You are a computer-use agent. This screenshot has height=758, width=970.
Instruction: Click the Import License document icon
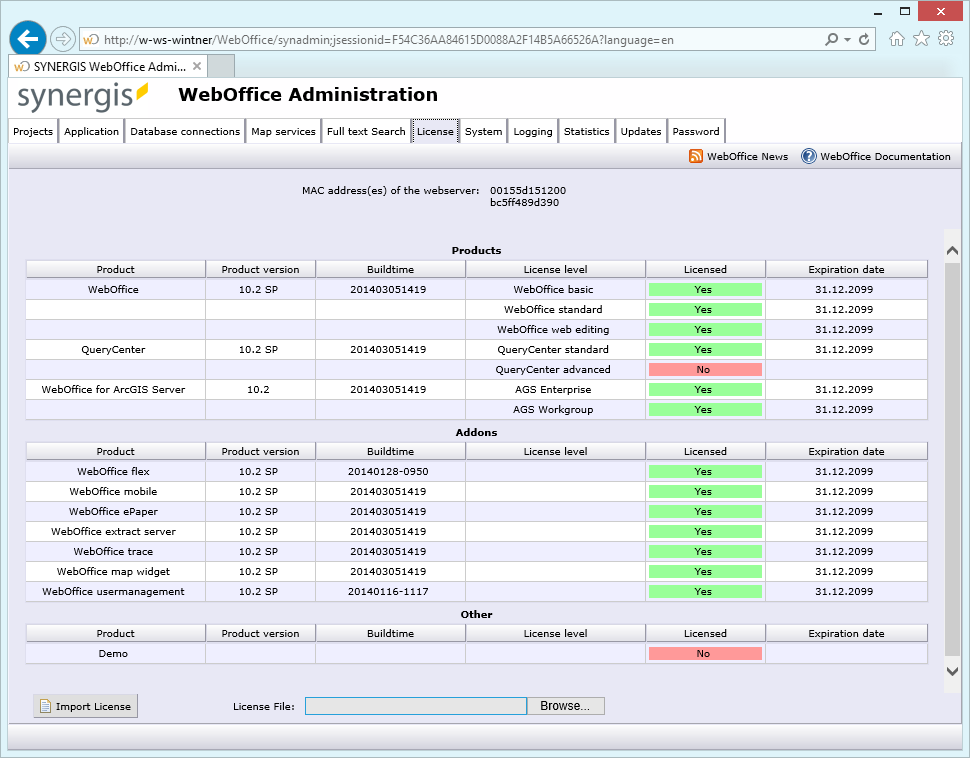[x=43, y=706]
